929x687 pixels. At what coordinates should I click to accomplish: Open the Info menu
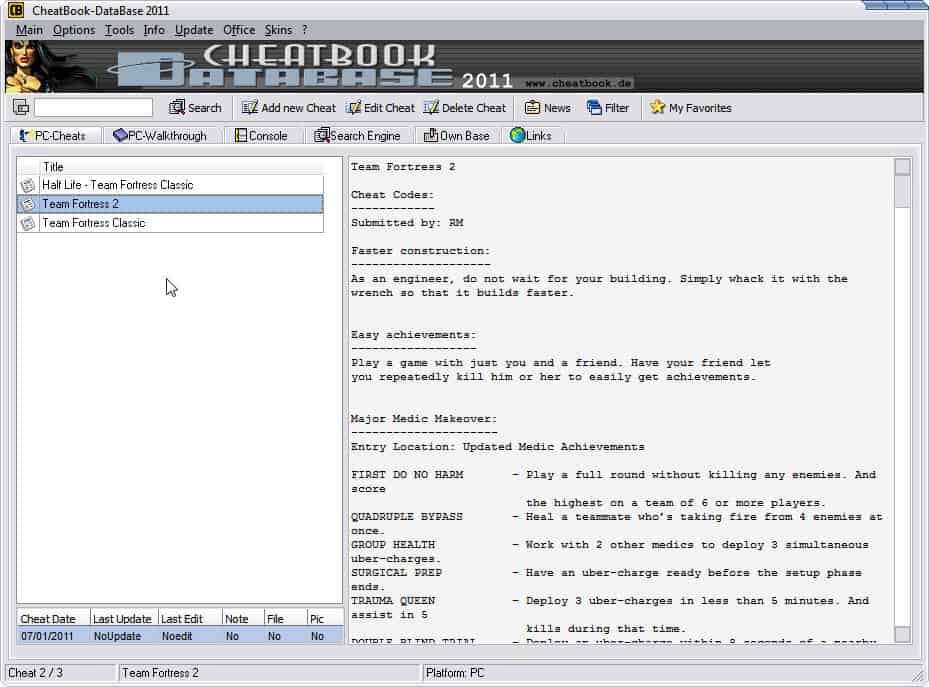[x=154, y=30]
